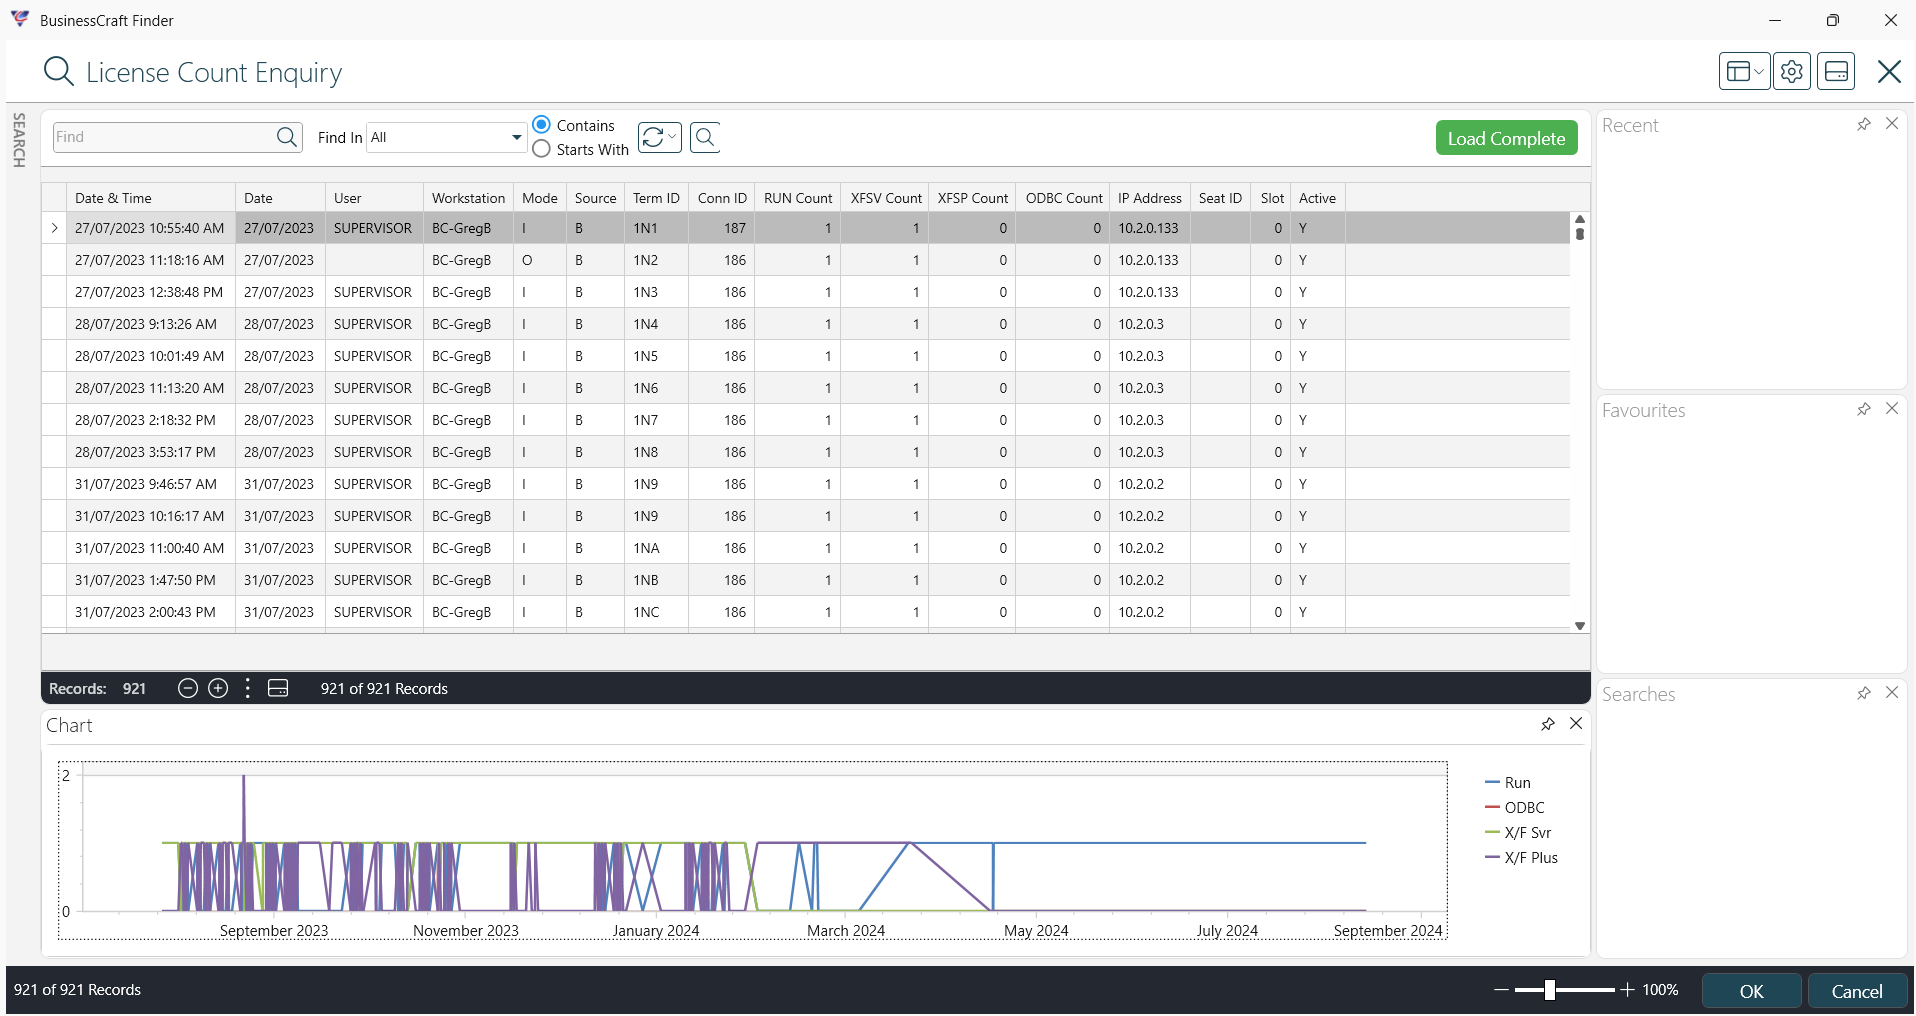This screenshot has height=1016, width=1916.
Task: Click zoom in plus in status bar
Action: 1627,990
